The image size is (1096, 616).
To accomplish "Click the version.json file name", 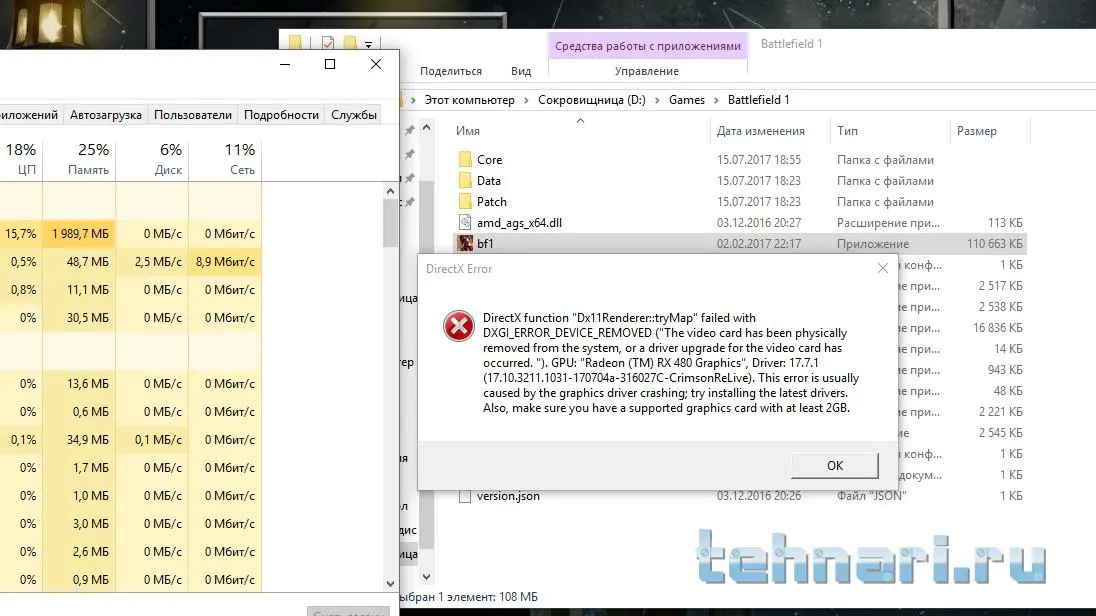I will tap(508, 496).
